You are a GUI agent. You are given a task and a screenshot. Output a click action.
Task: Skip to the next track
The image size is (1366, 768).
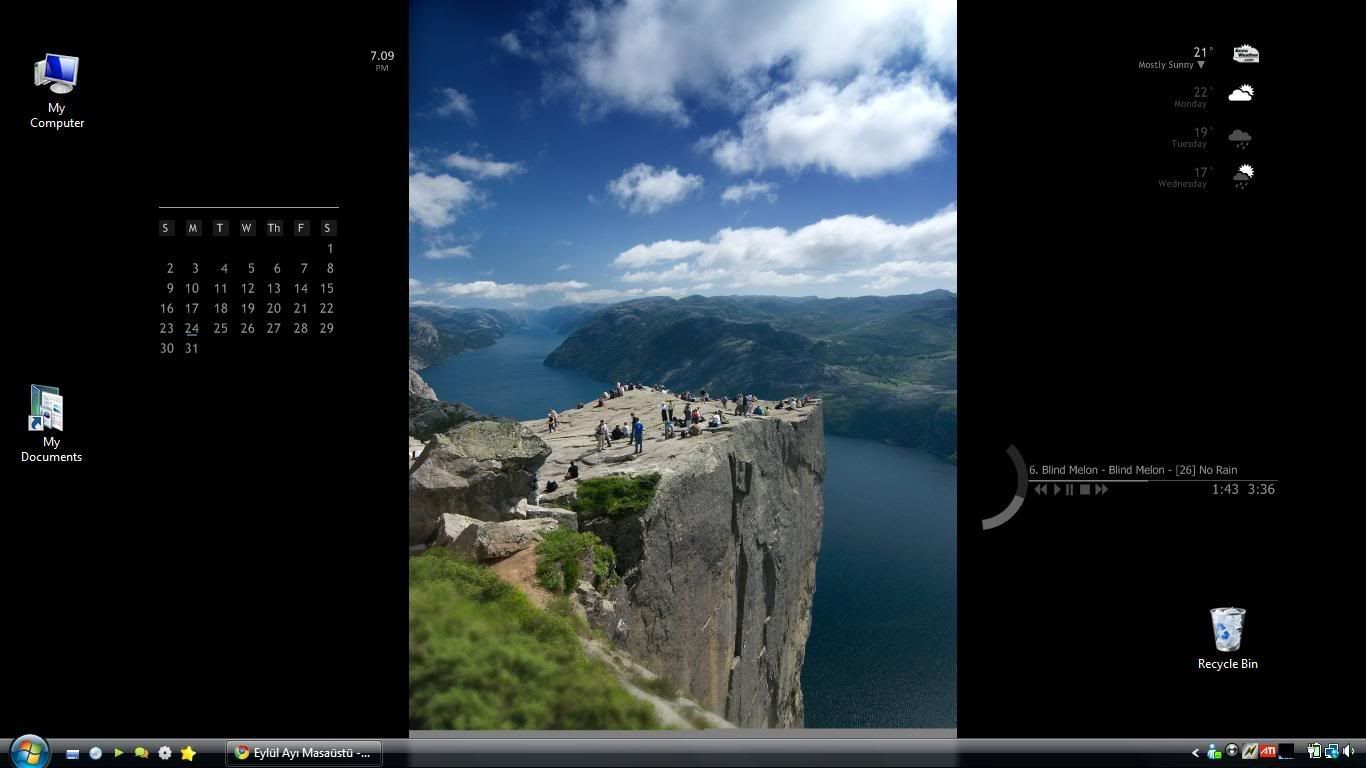[x=1101, y=490]
